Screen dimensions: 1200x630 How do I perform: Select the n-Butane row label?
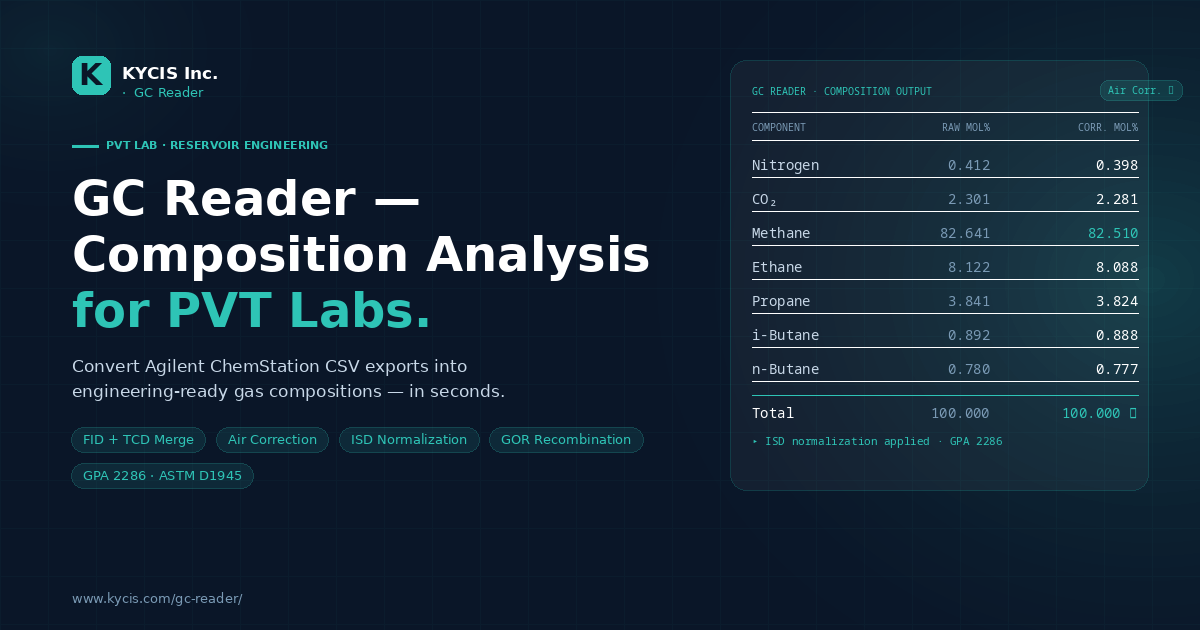click(785, 369)
